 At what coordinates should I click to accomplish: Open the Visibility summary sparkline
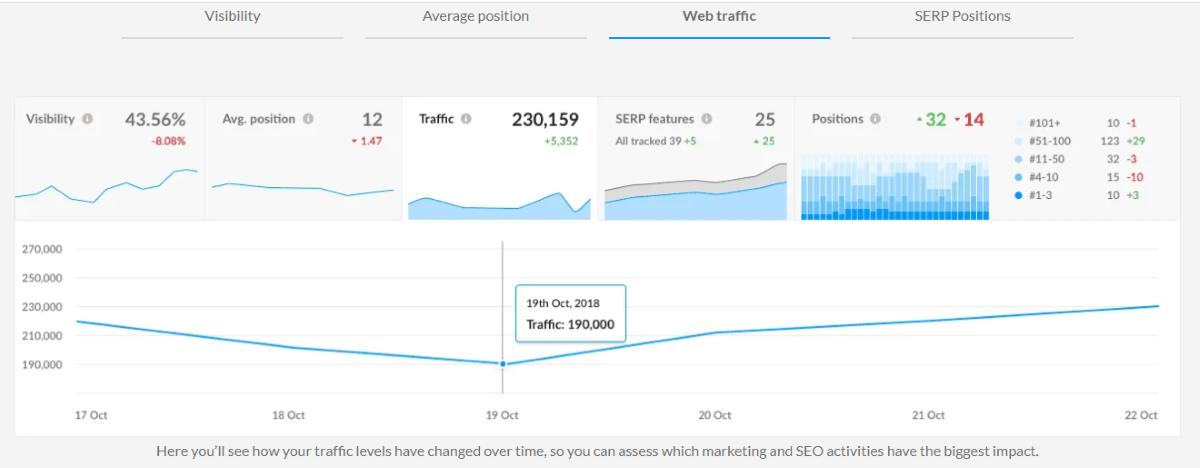107,187
